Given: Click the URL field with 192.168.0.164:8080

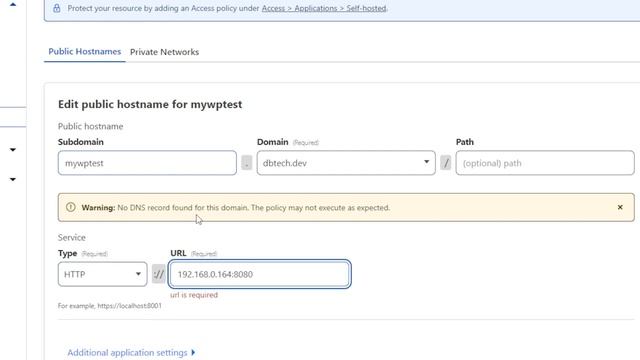Looking at the screenshot, I should (260, 274).
